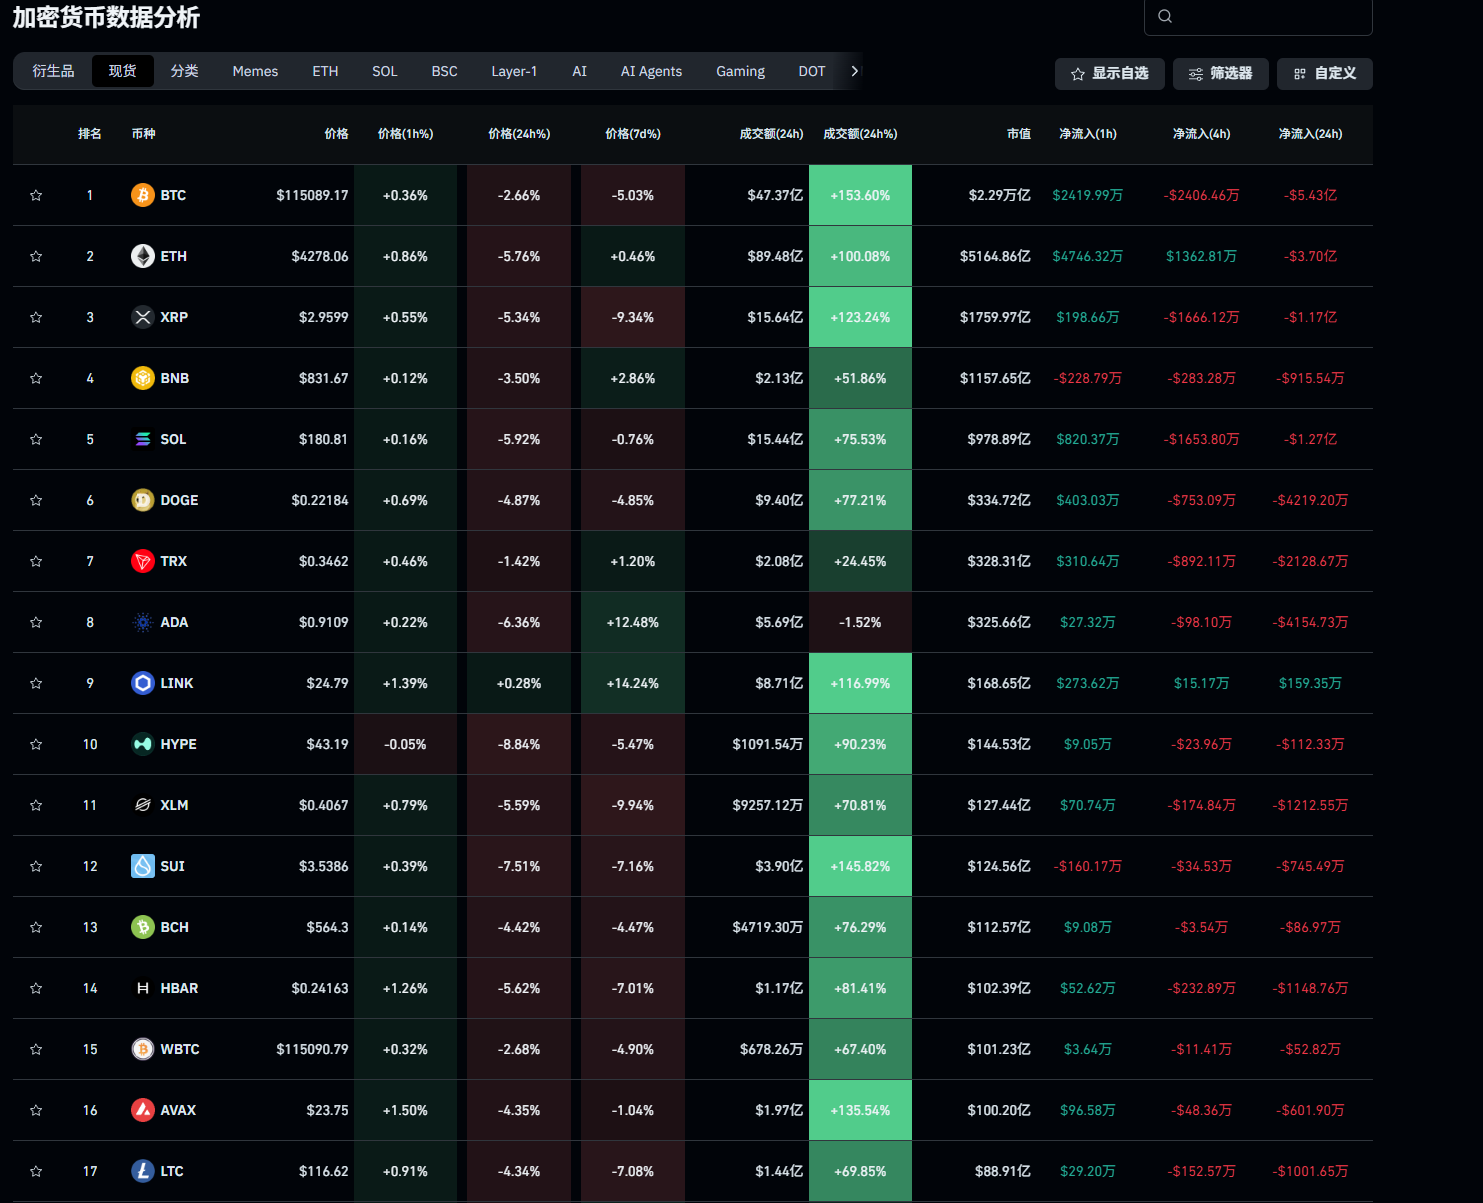Click the DOGE coin icon
The width and height of the screenshot is (1483, 1203).
(x=143, y=500)
